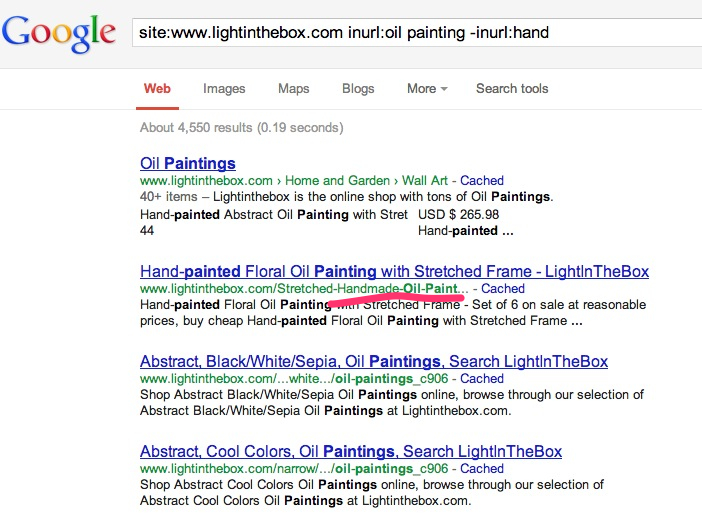This screenshot has width=702, height=521.
Task: Expand the More dropdown menu
Action: [x=426, y=89]
